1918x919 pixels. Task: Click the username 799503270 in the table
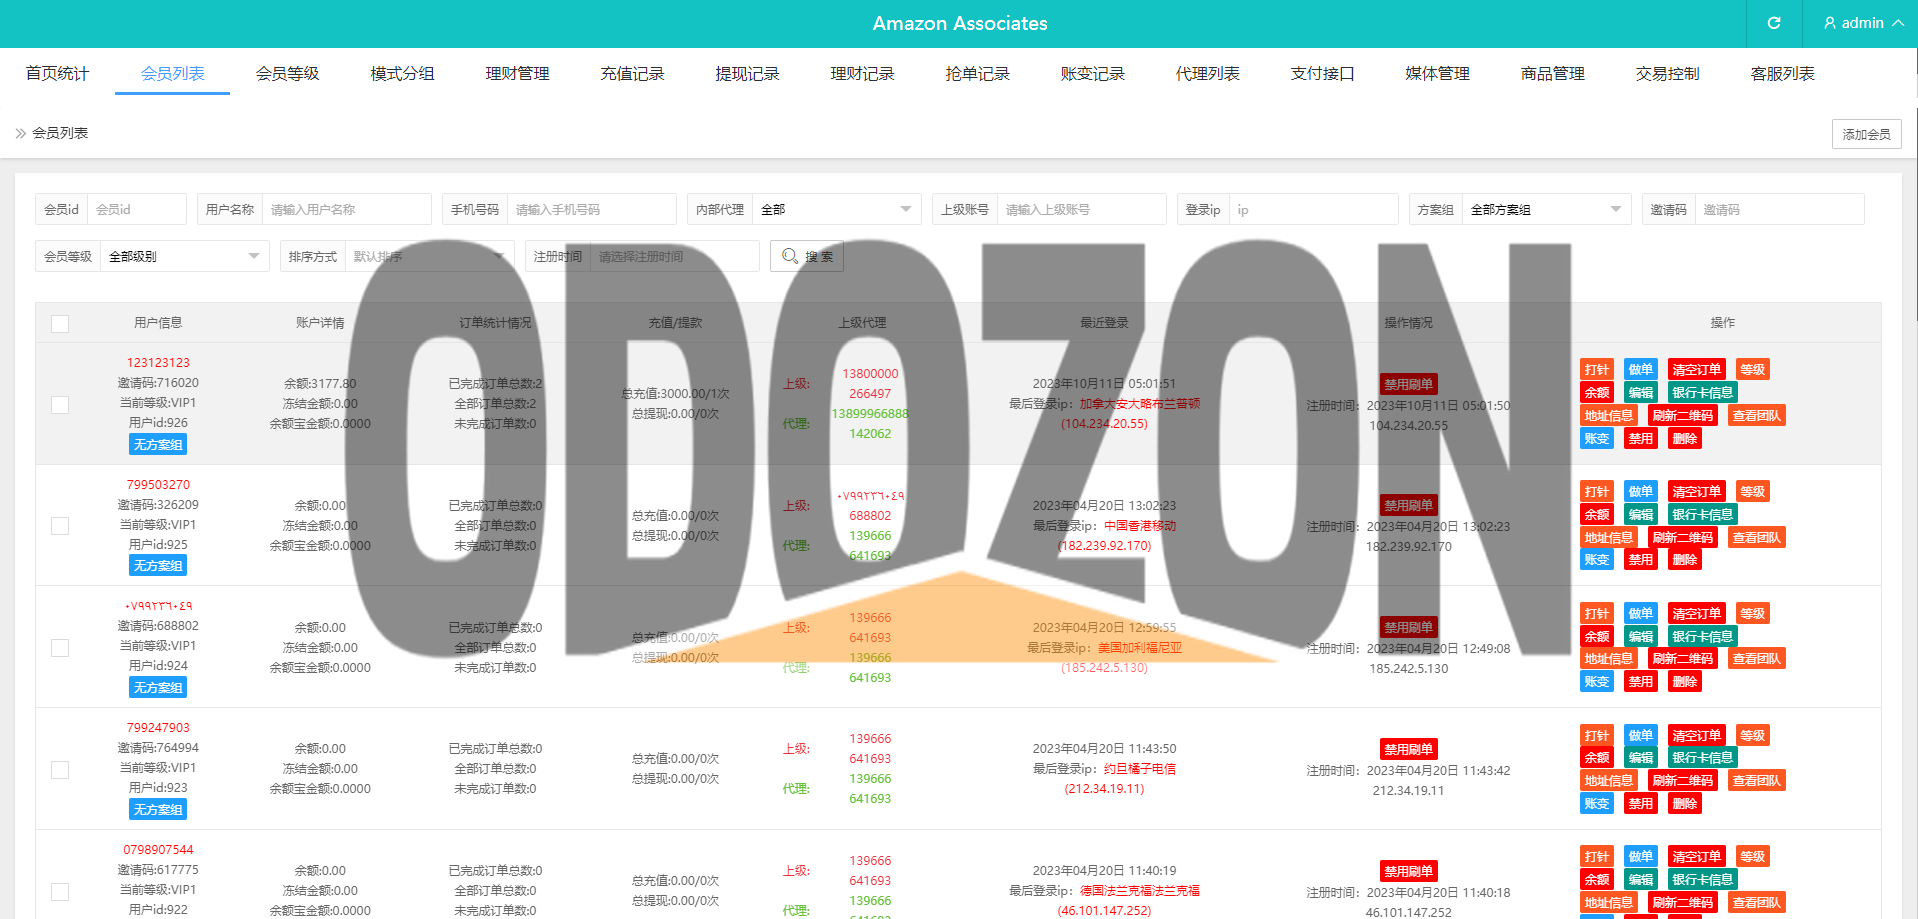click(158, 484)
